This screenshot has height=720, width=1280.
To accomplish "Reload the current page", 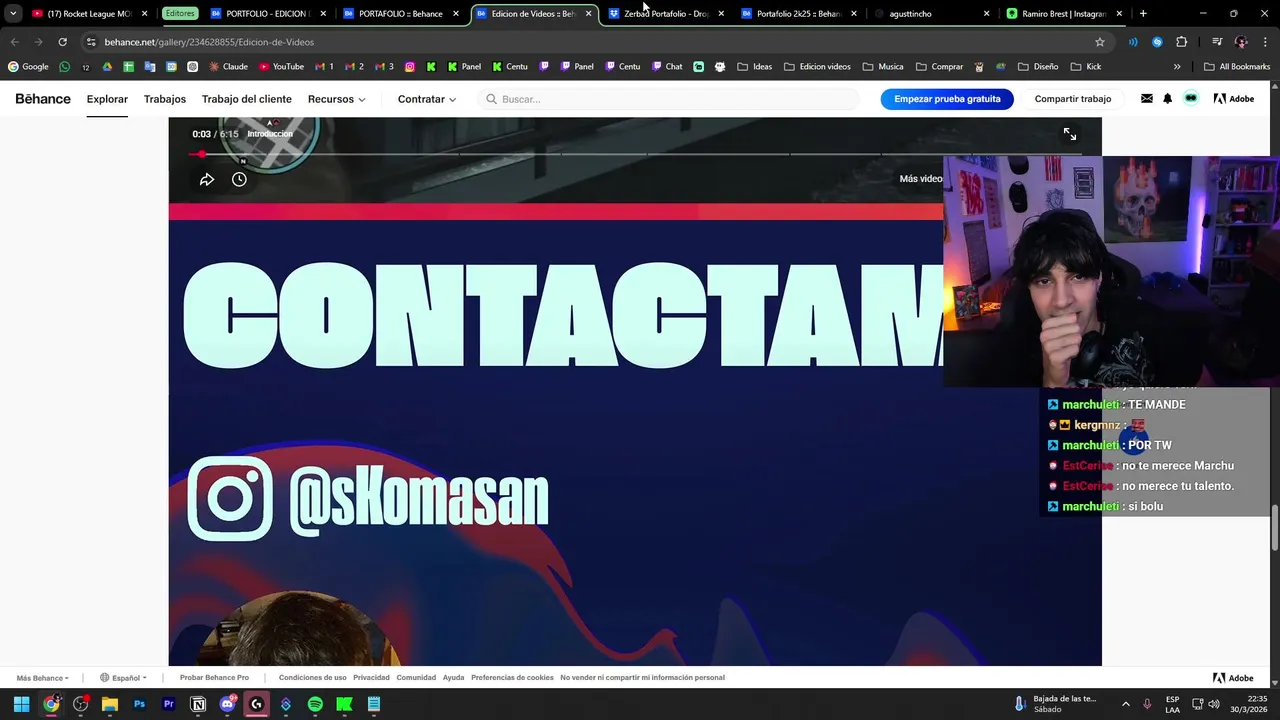I will coord(62,42).
